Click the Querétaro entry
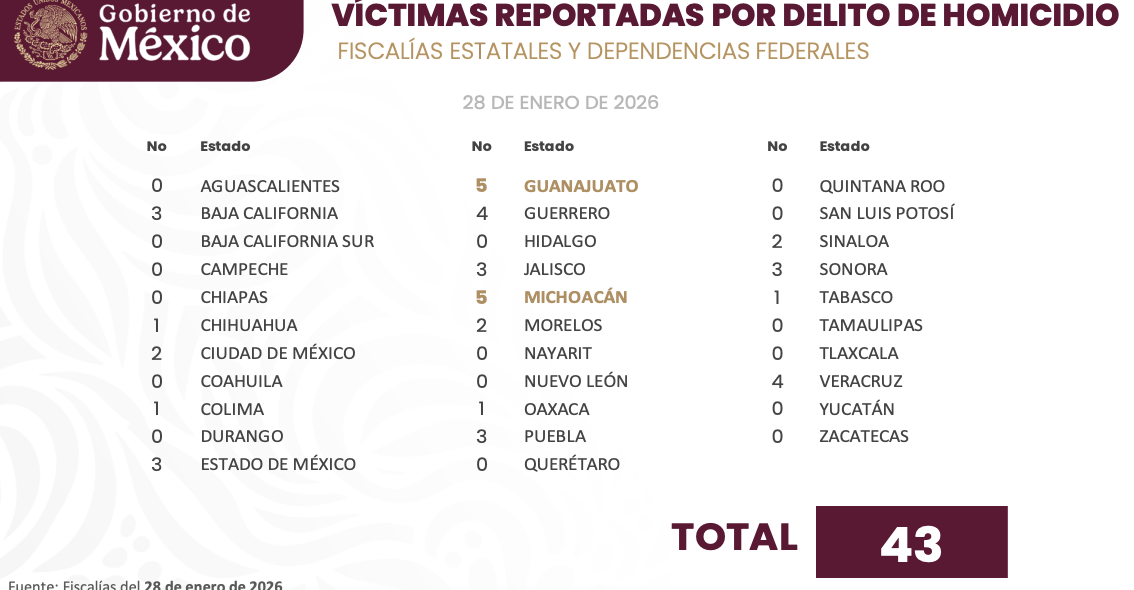Viewport: 1134px width, 590px height. coord(571,464)
